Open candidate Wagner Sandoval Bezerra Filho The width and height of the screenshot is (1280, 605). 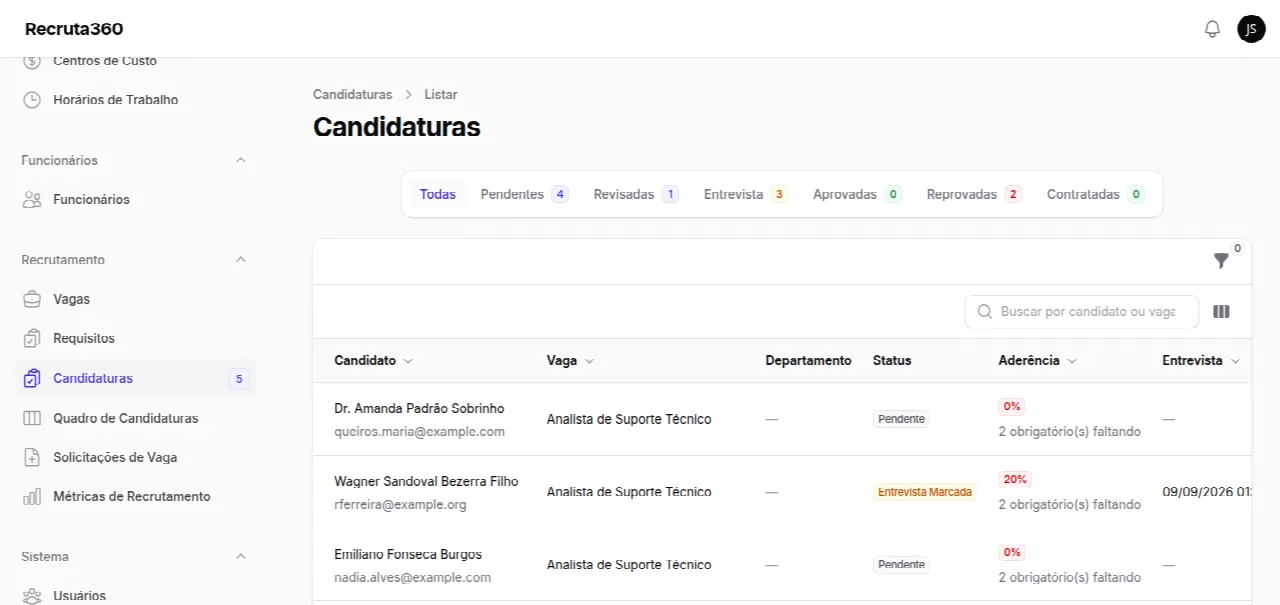pos(426,481)
